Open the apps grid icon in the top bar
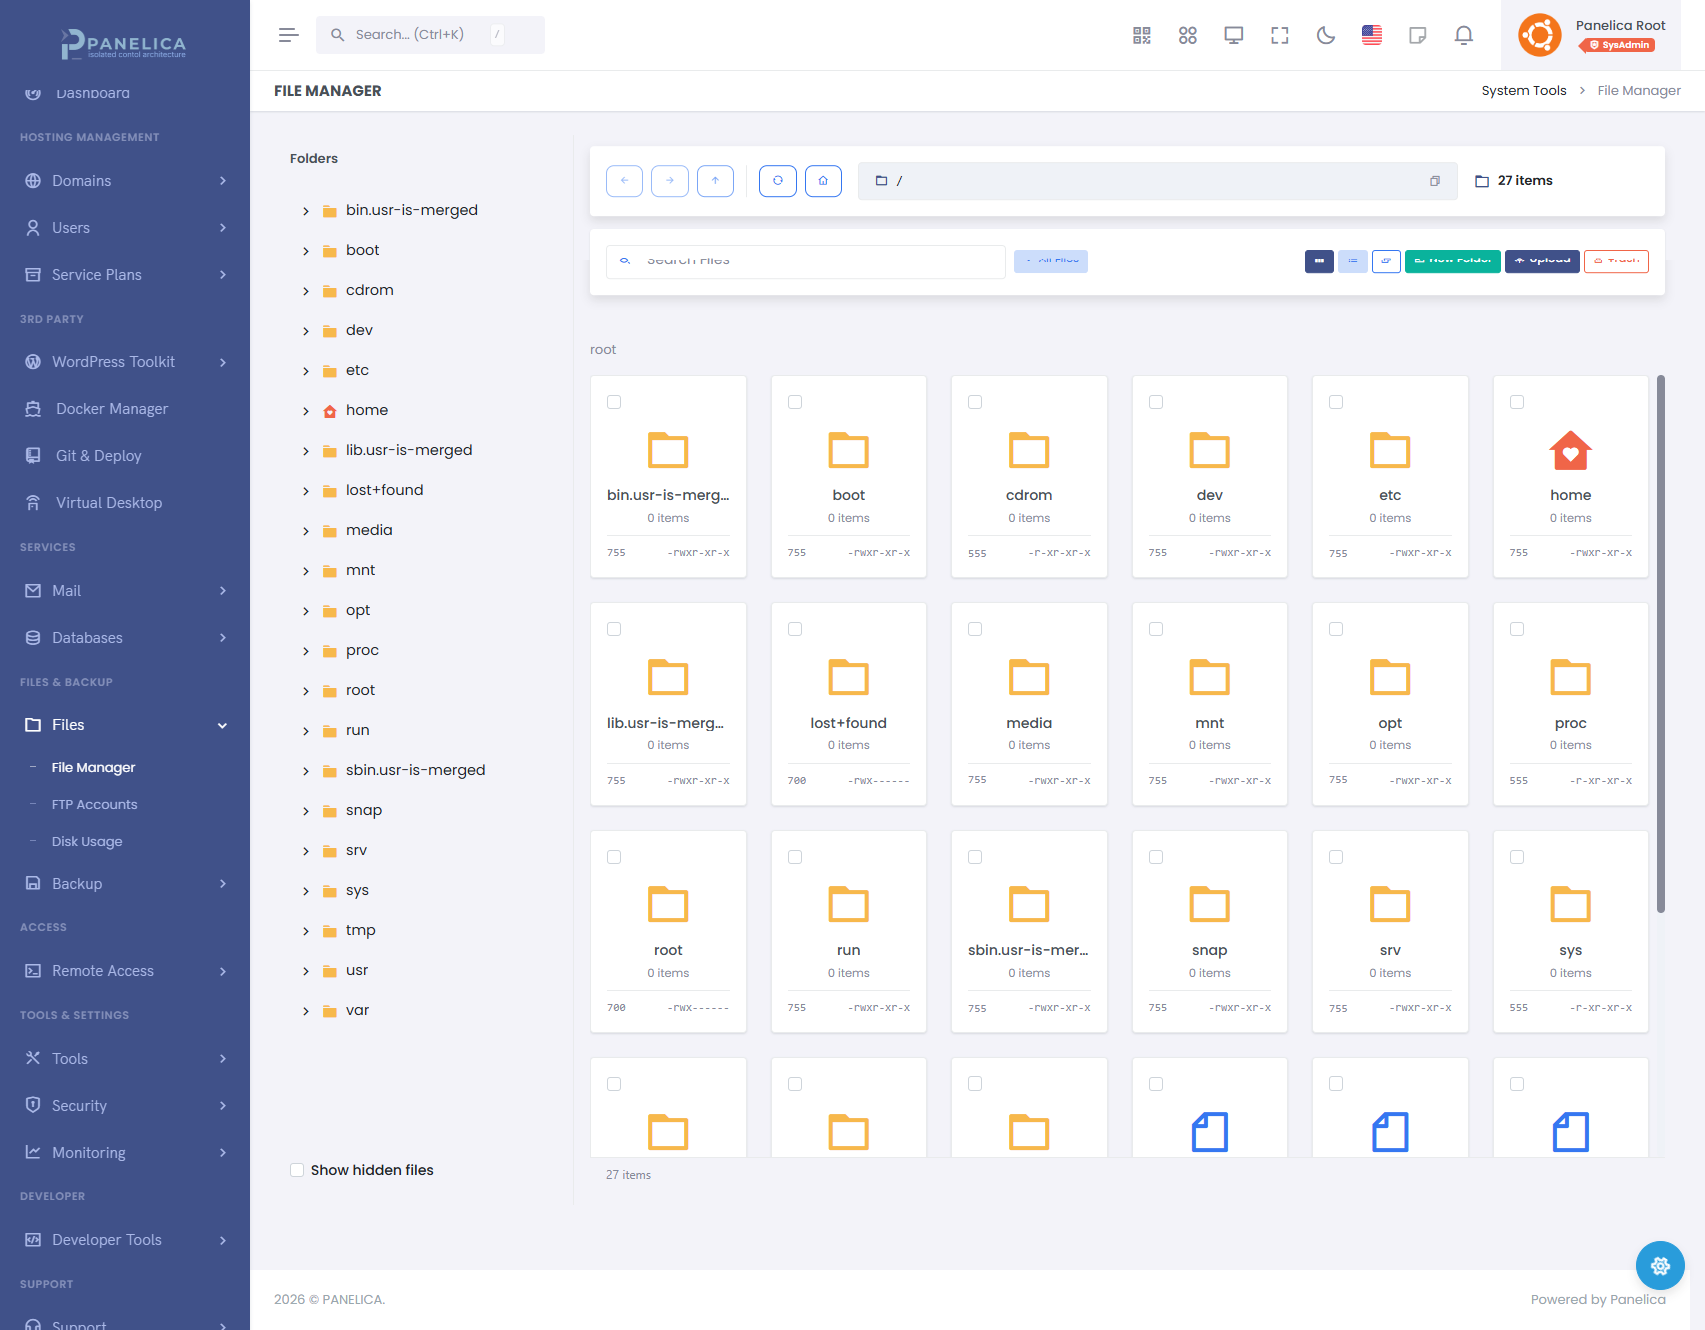The width and height of the screenshot is (1705, 1330). pos(1187,34)
